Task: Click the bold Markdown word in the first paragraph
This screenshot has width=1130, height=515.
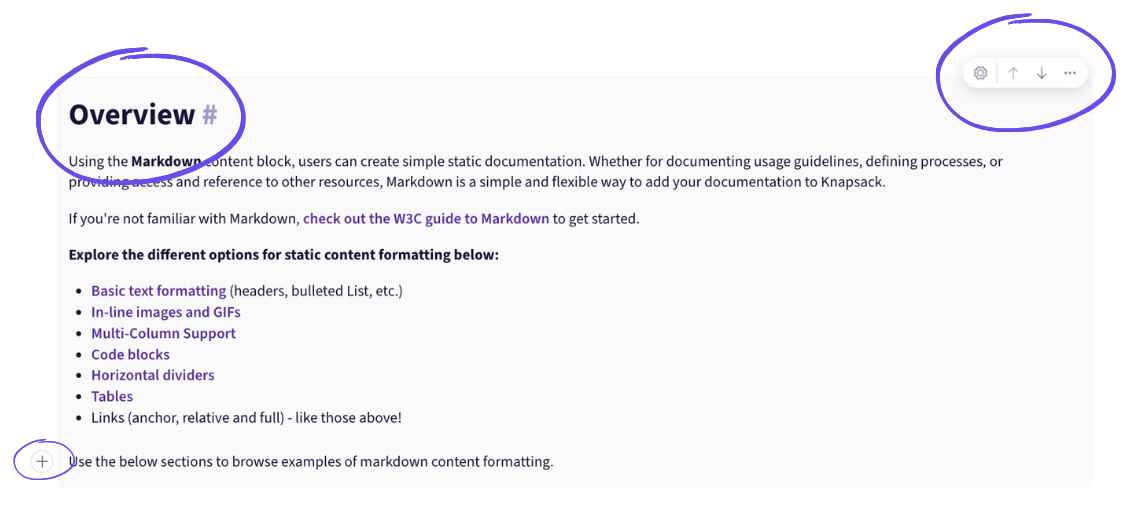Action: click(166, 161)
